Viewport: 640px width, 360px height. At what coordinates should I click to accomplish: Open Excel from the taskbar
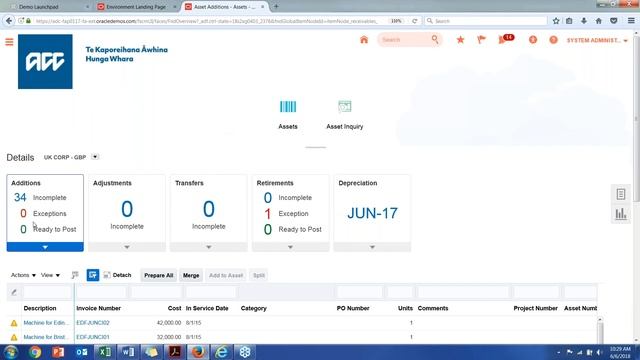[105, 352]
